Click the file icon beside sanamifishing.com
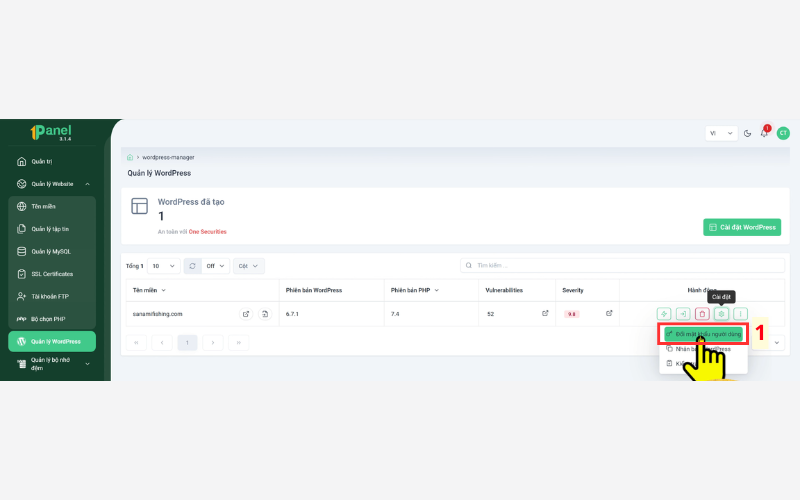 coord(265,314)
